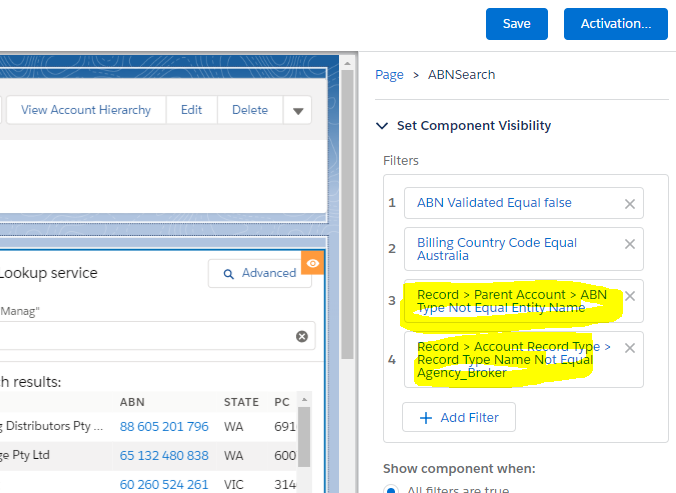676x493 pixels.
Task: Click the VIC state cell
Action: pyautogui.click(x=233, y=484)
